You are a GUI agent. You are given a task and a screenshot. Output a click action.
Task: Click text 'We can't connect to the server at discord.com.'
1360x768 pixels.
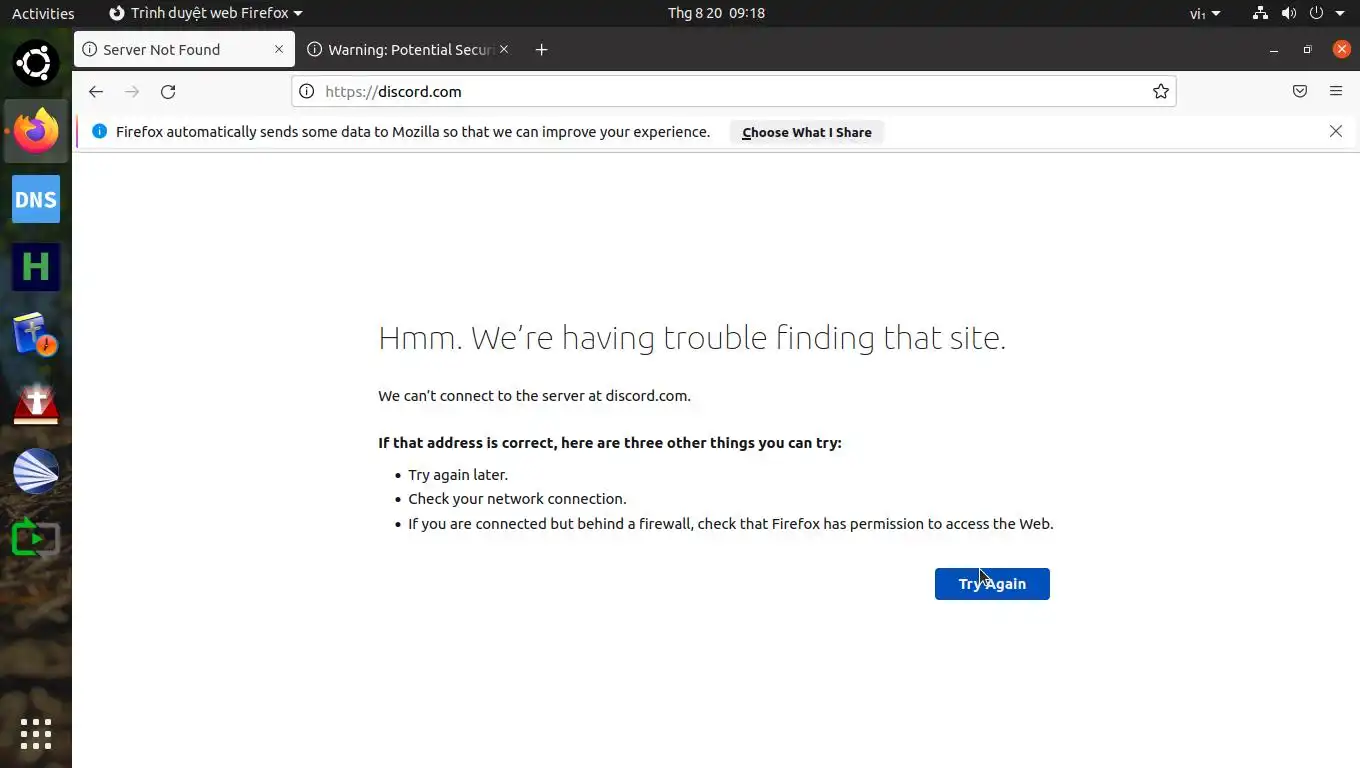534,396
